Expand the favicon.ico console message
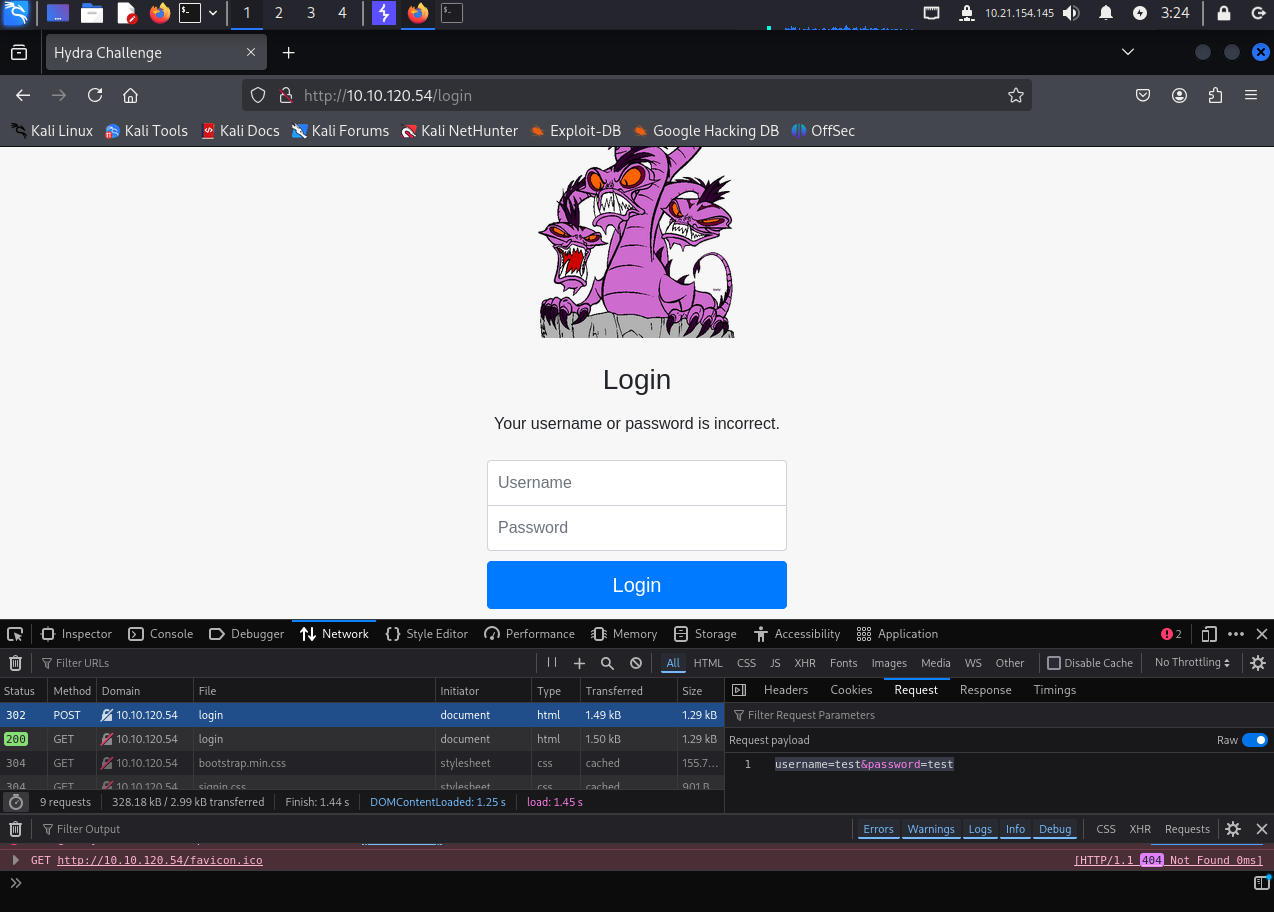Viewport: 1274px width, 912px height. (x=15, y=860)
